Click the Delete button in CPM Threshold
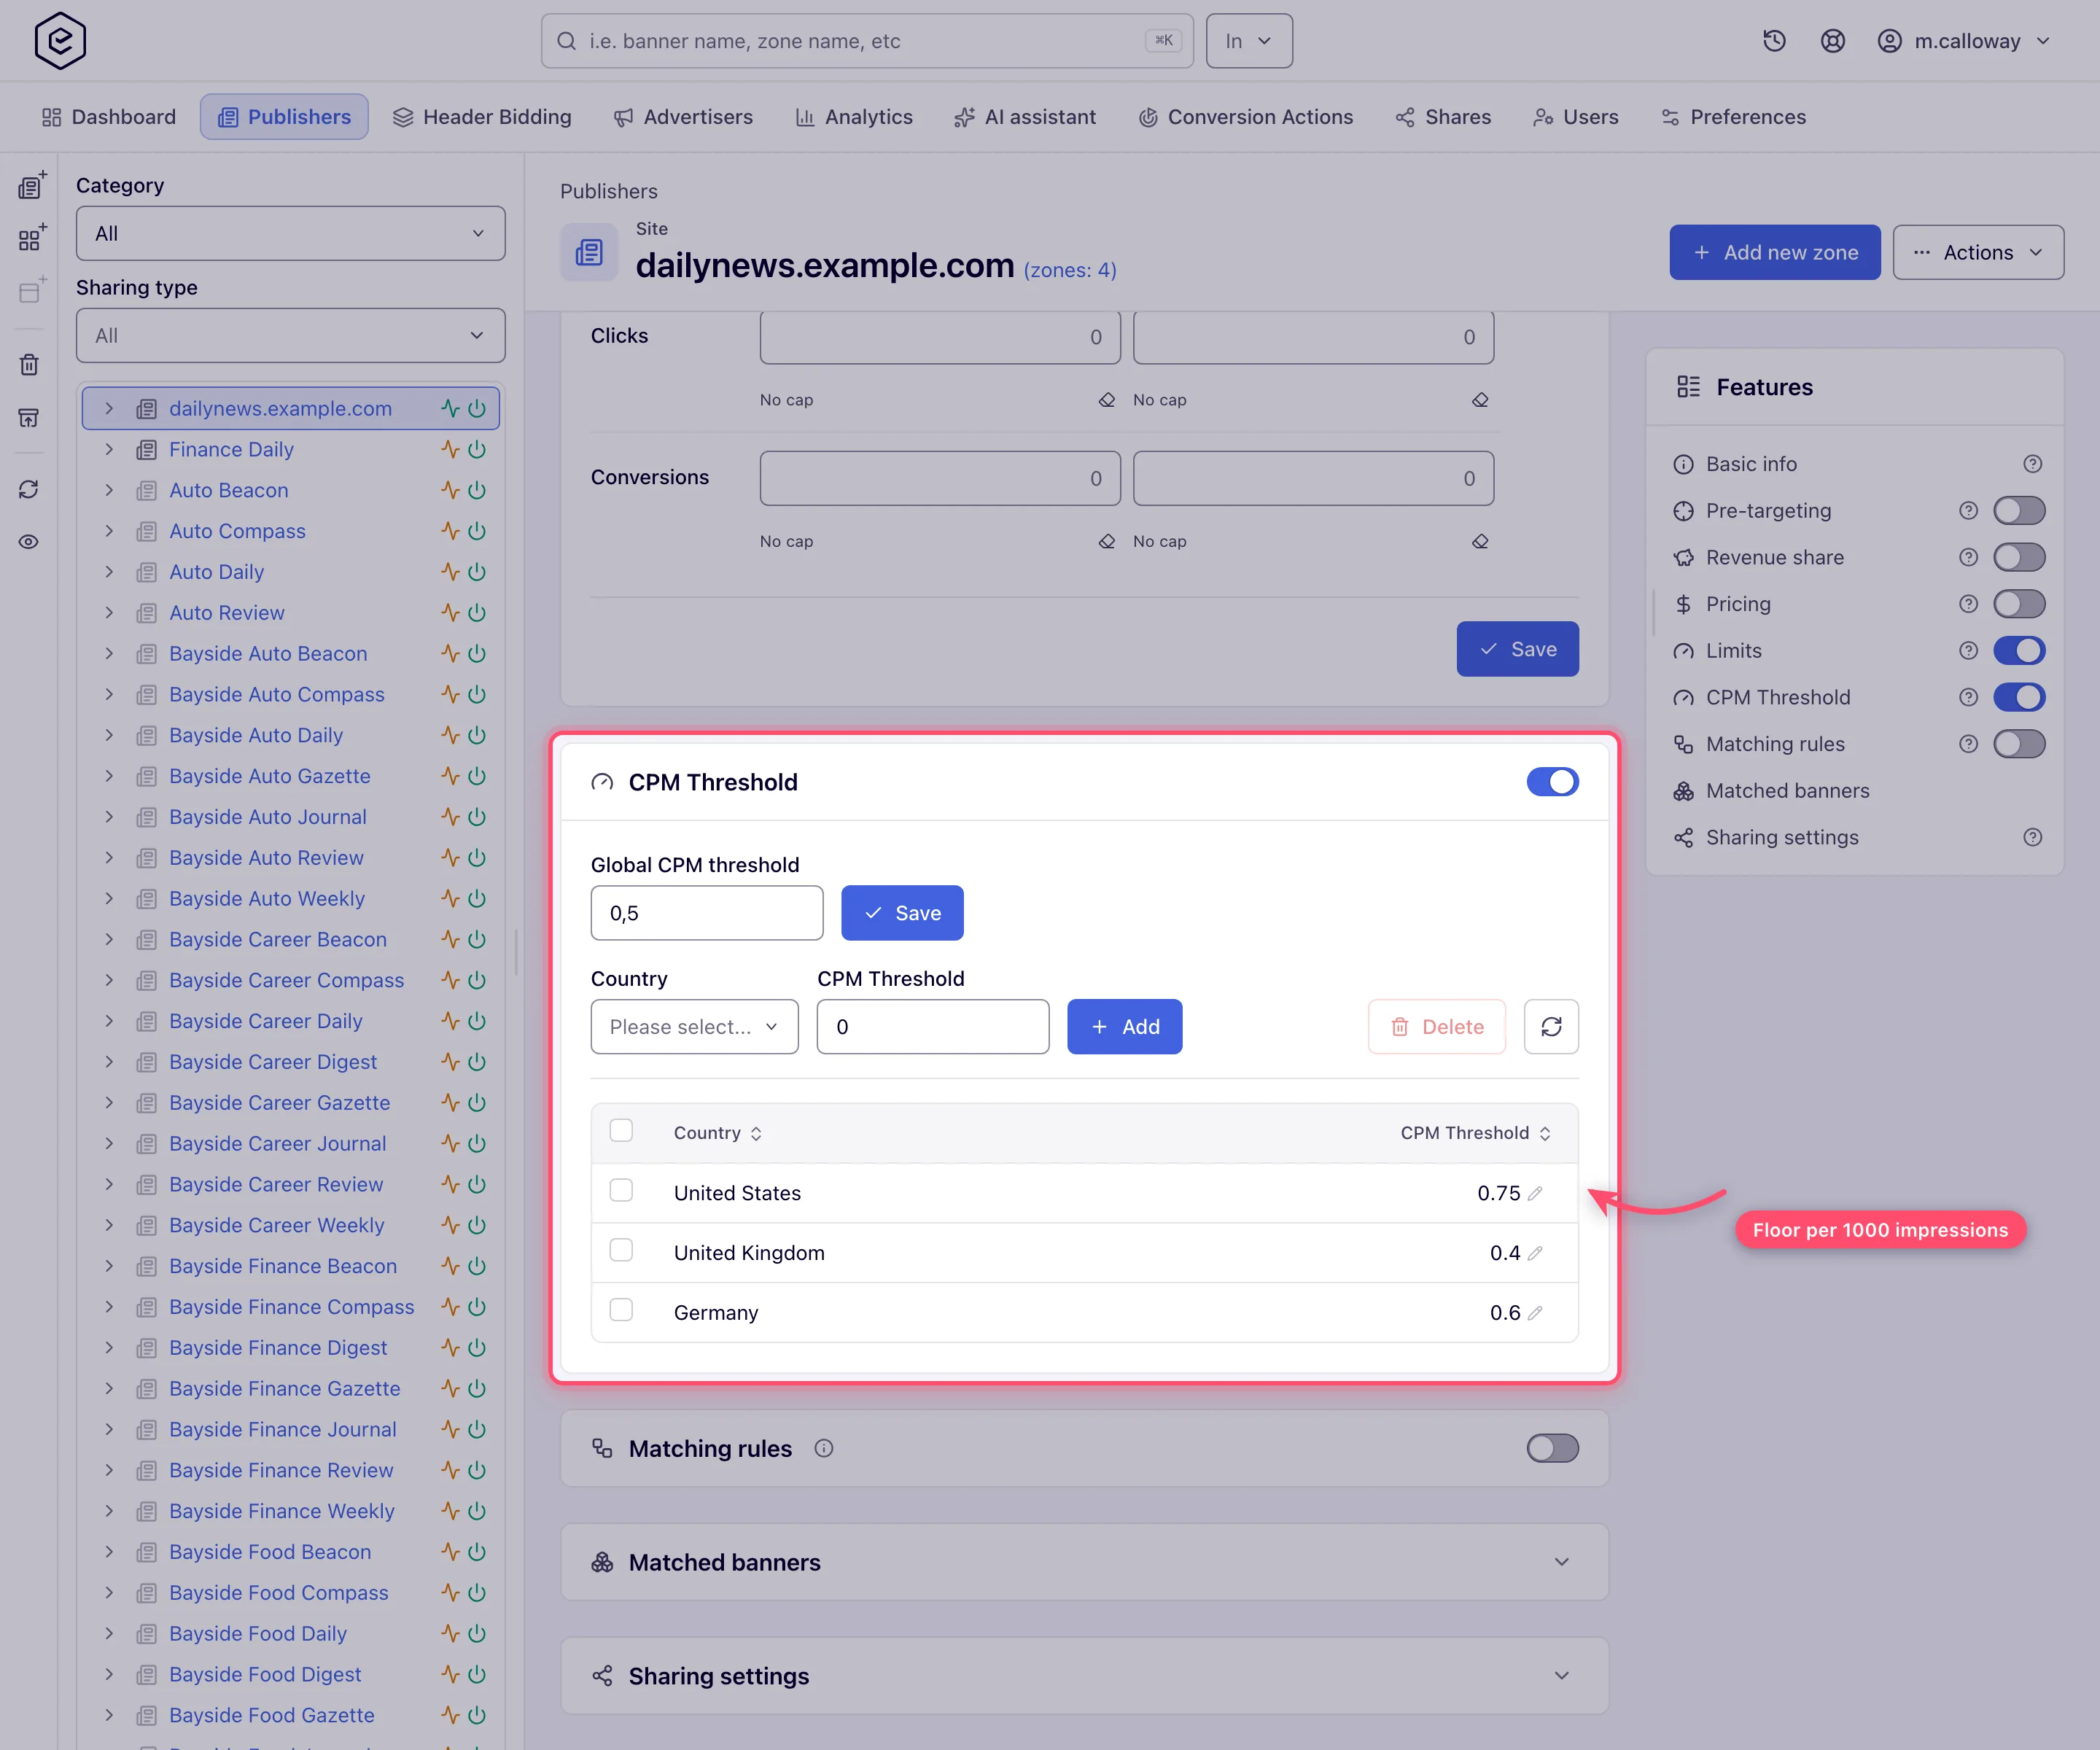Viewport: 2100px width, 1750px height. (1436, 1027)
